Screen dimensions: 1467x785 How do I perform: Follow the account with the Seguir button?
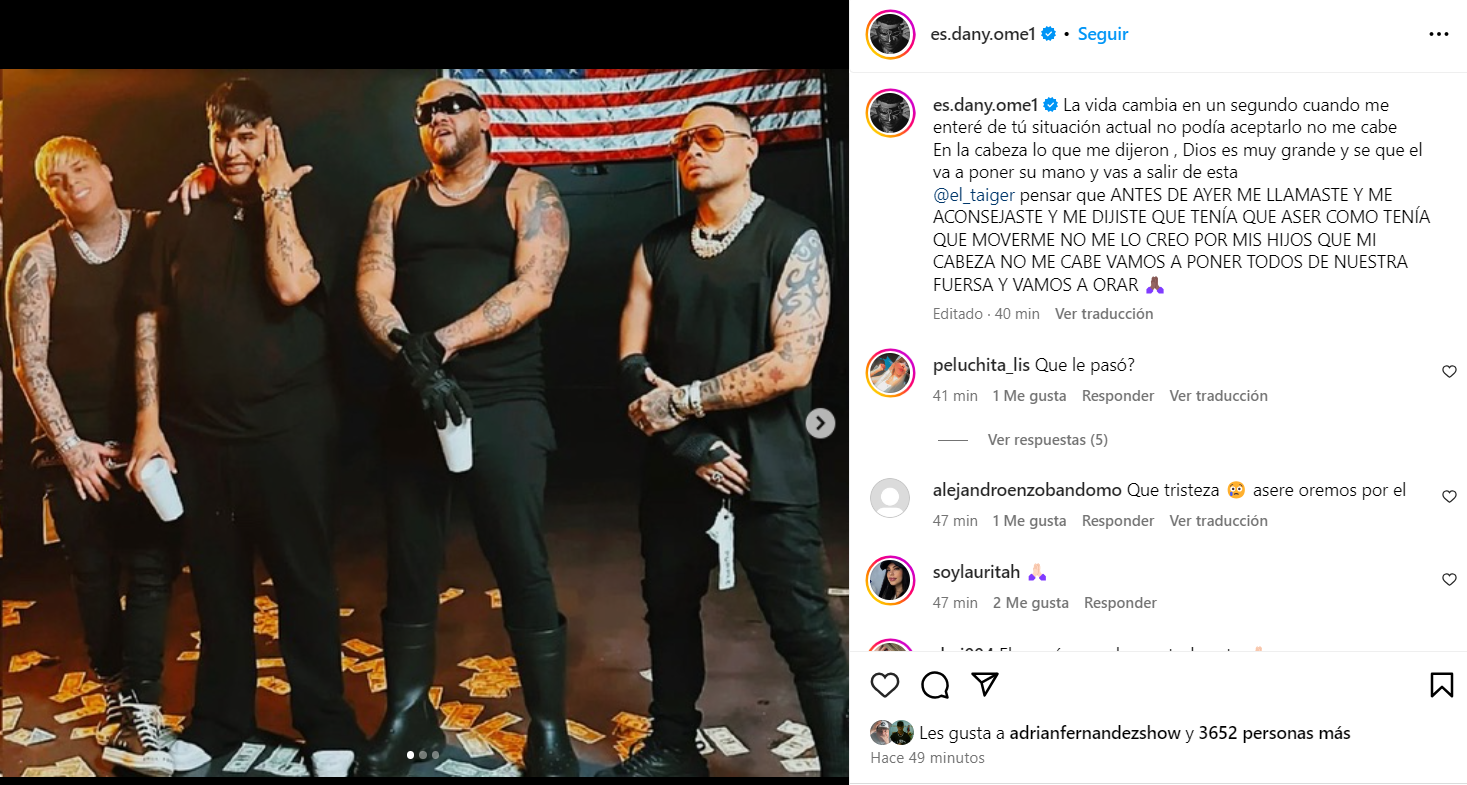1103,34
